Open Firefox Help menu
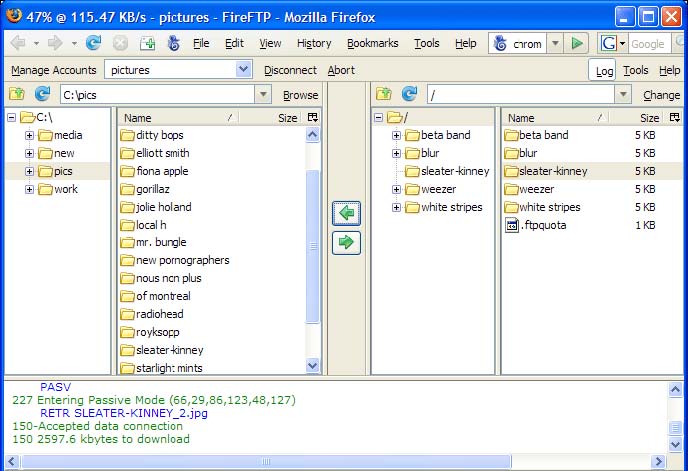This screenshot has width=688, height=471. point(466,43)
